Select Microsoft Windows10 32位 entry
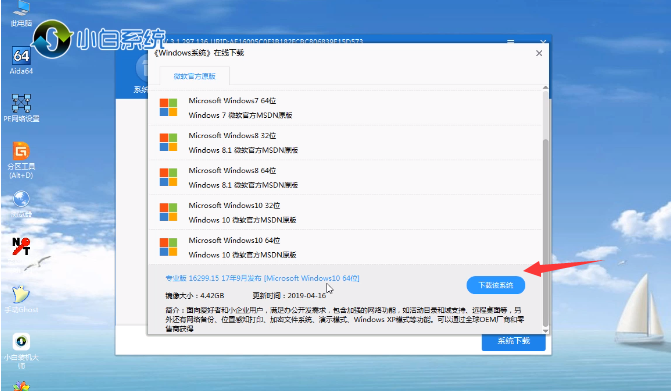The height and width of the screenshot is (391, 671). [x=345, y=213]
